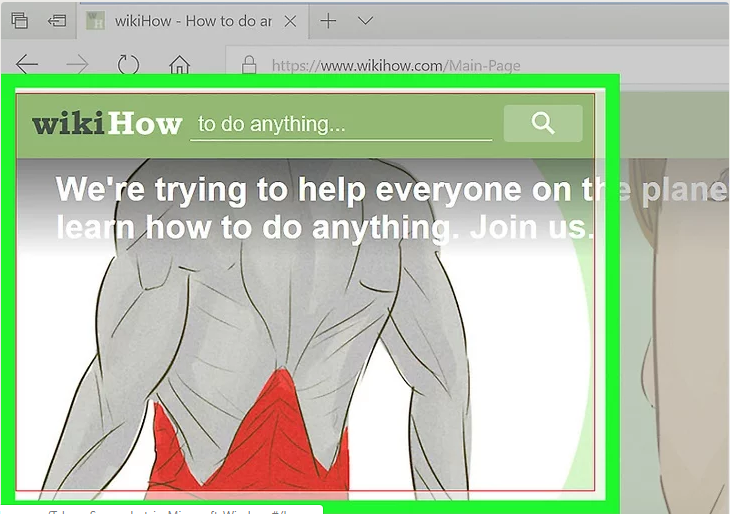Click the wikiHow favicon on the tab

pyautogui.click(x=95, y=21)
